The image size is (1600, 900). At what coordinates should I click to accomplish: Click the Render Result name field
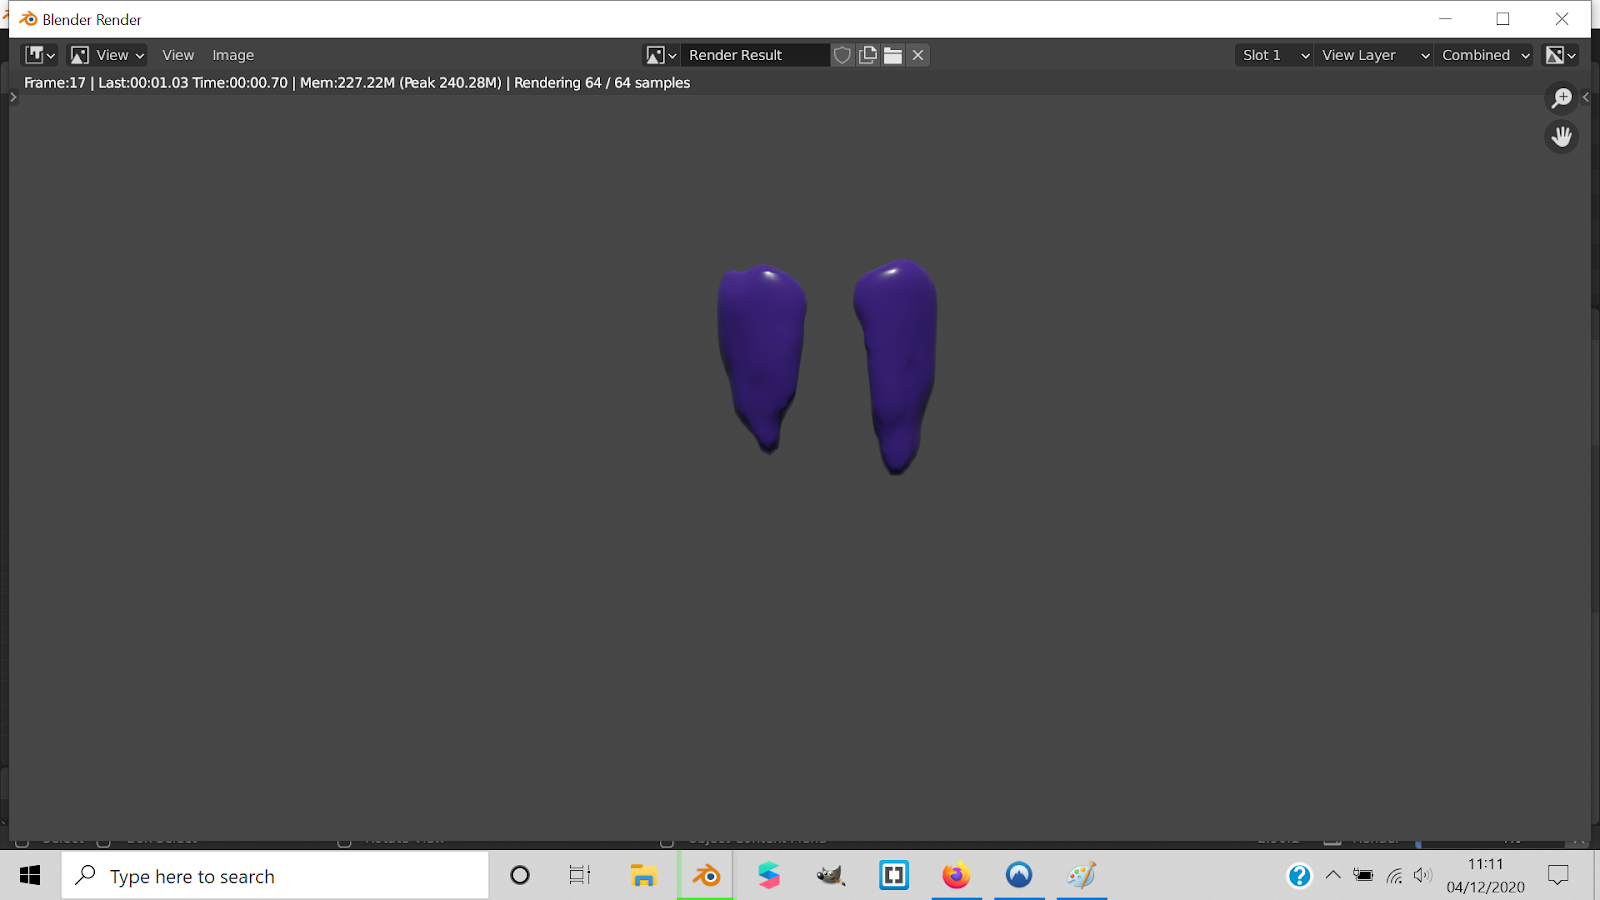tap(755, 55)
